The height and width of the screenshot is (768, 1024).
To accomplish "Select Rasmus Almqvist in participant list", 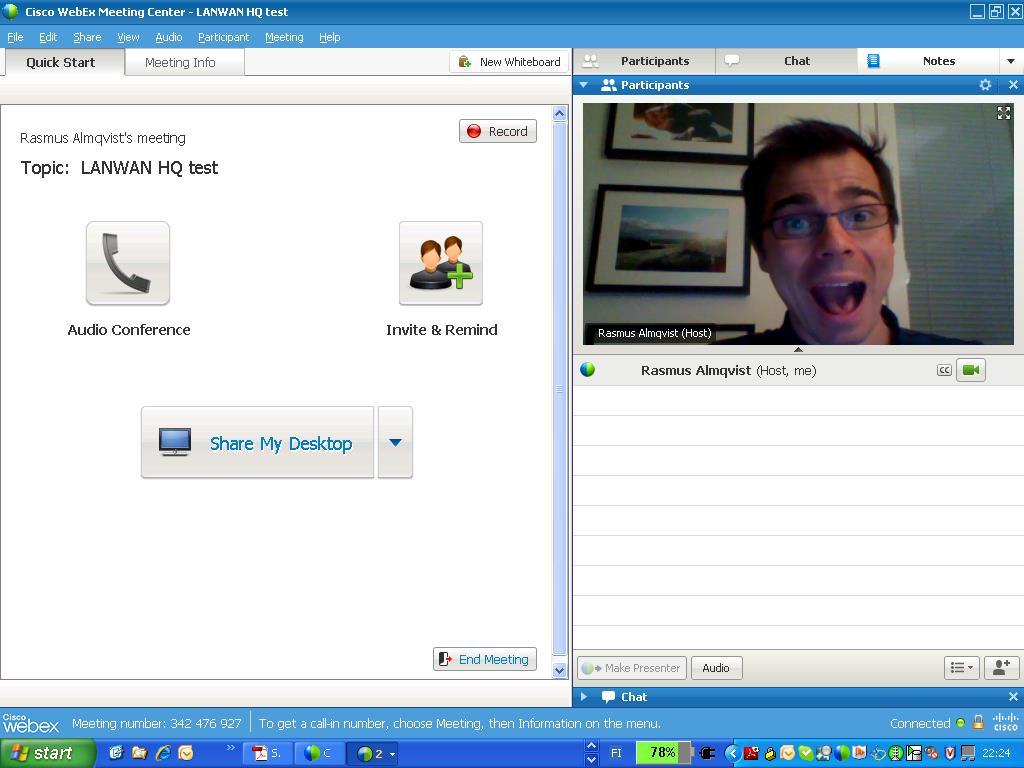I will [798, 370].
